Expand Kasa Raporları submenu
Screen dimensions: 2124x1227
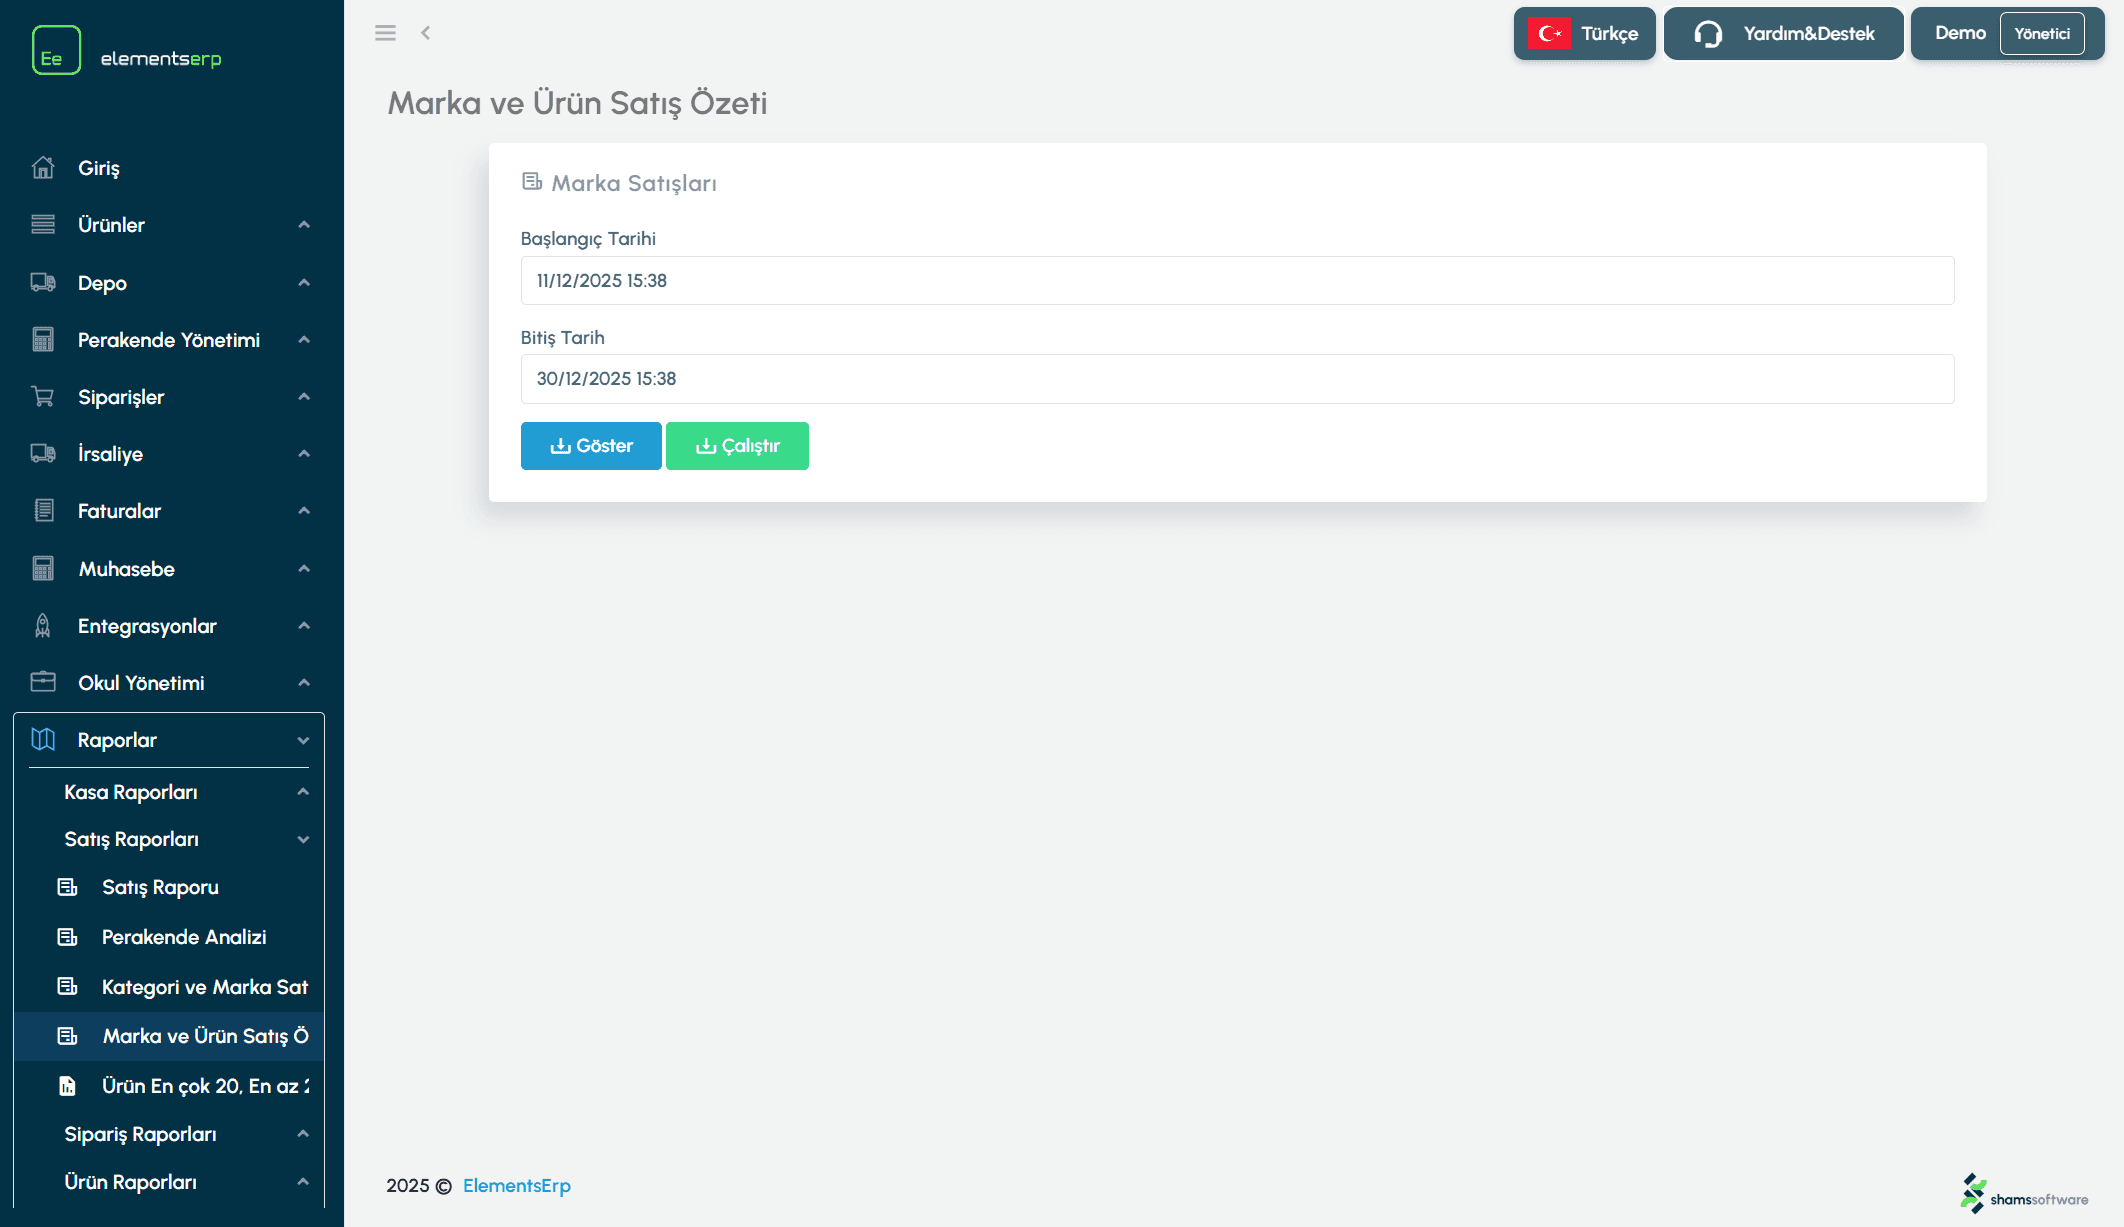pos(303,792)
